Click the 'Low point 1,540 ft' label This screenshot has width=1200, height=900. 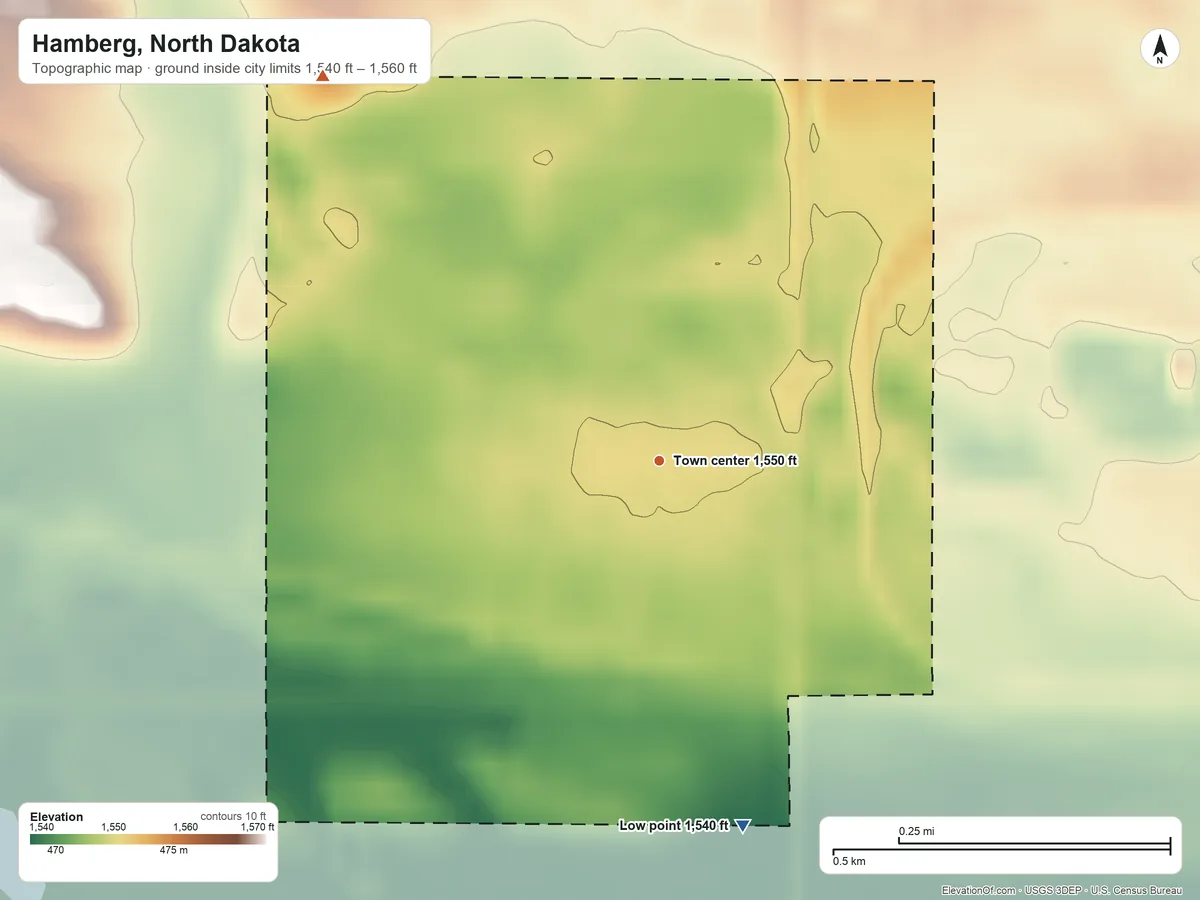coord(674,825)
